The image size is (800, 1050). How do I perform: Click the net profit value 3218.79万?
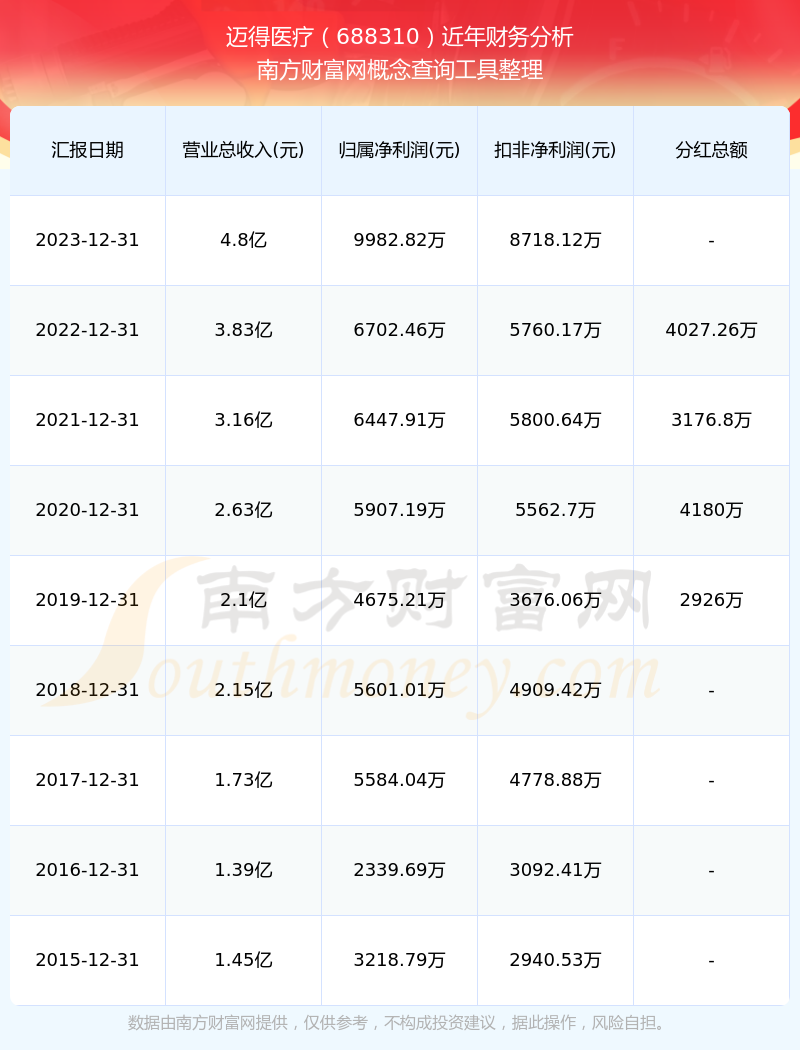point(400,960)
